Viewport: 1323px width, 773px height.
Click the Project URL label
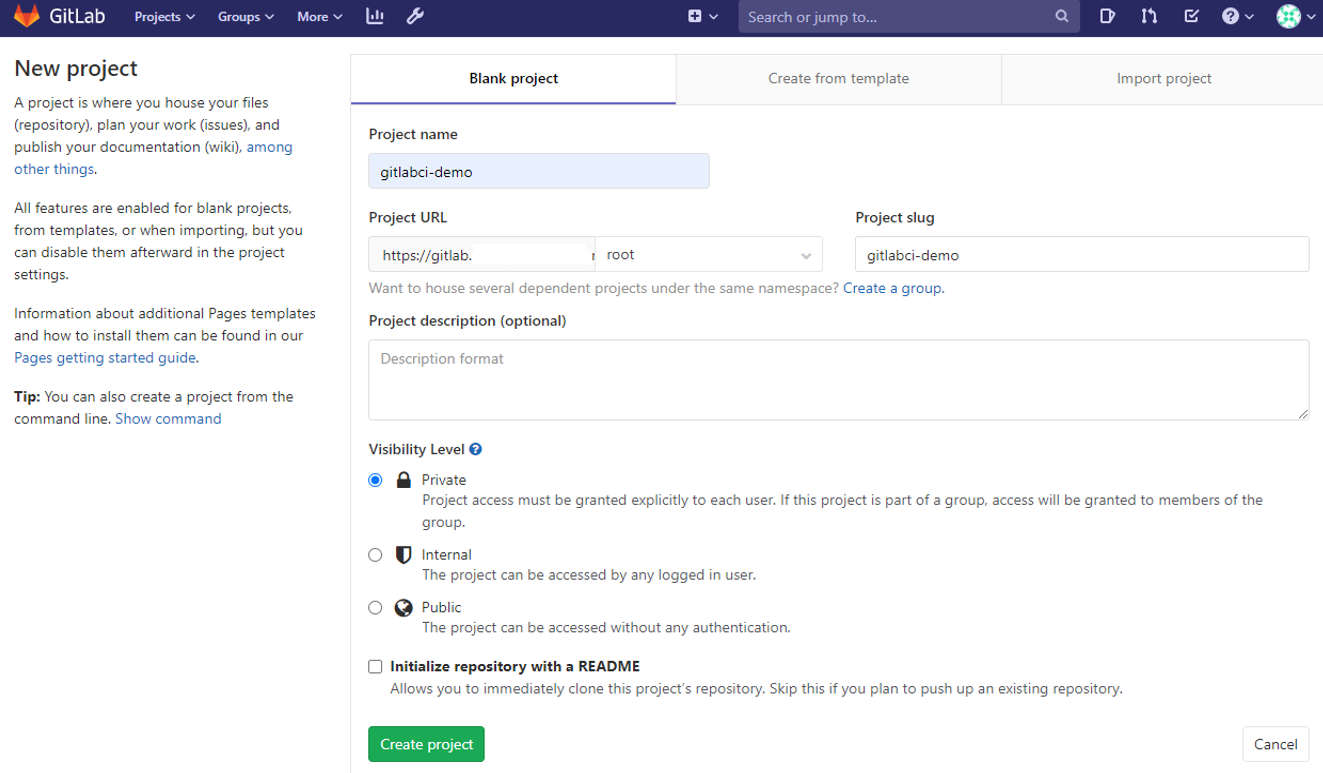(x=408, y=218)
